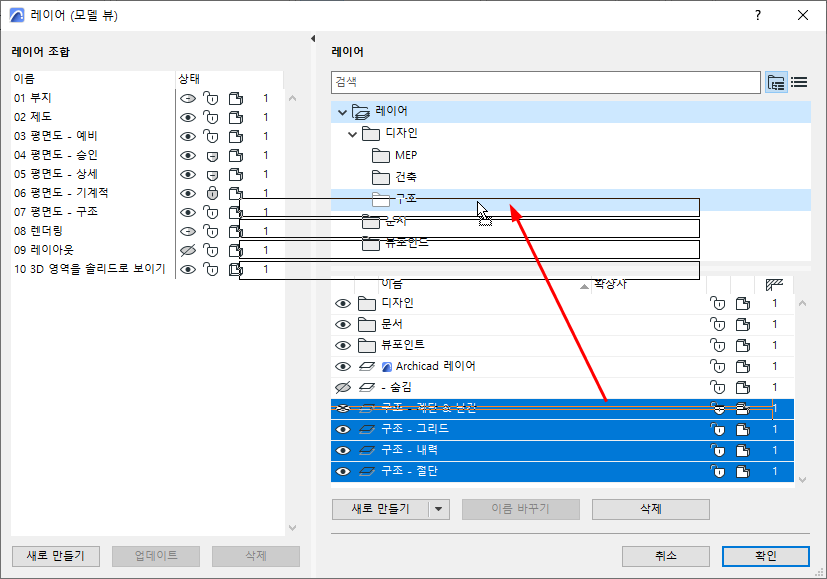Collapse the layer combinations panel arrow
The width and height of the screenshot is (827, 579).
point(313,38)
